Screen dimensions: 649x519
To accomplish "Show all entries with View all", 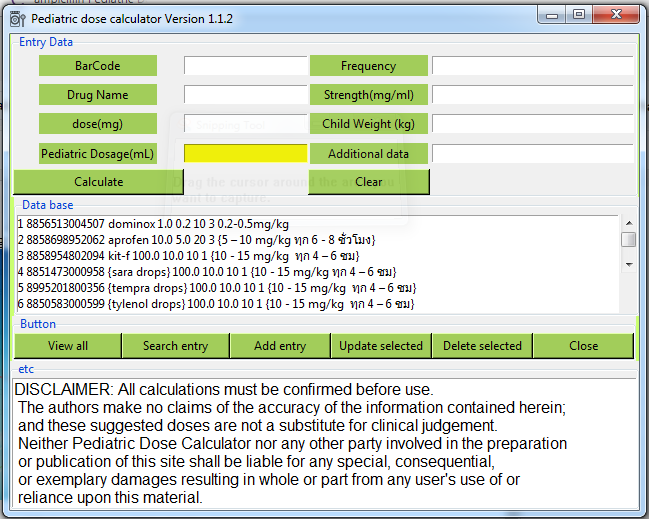I will [x=68, y=346].
